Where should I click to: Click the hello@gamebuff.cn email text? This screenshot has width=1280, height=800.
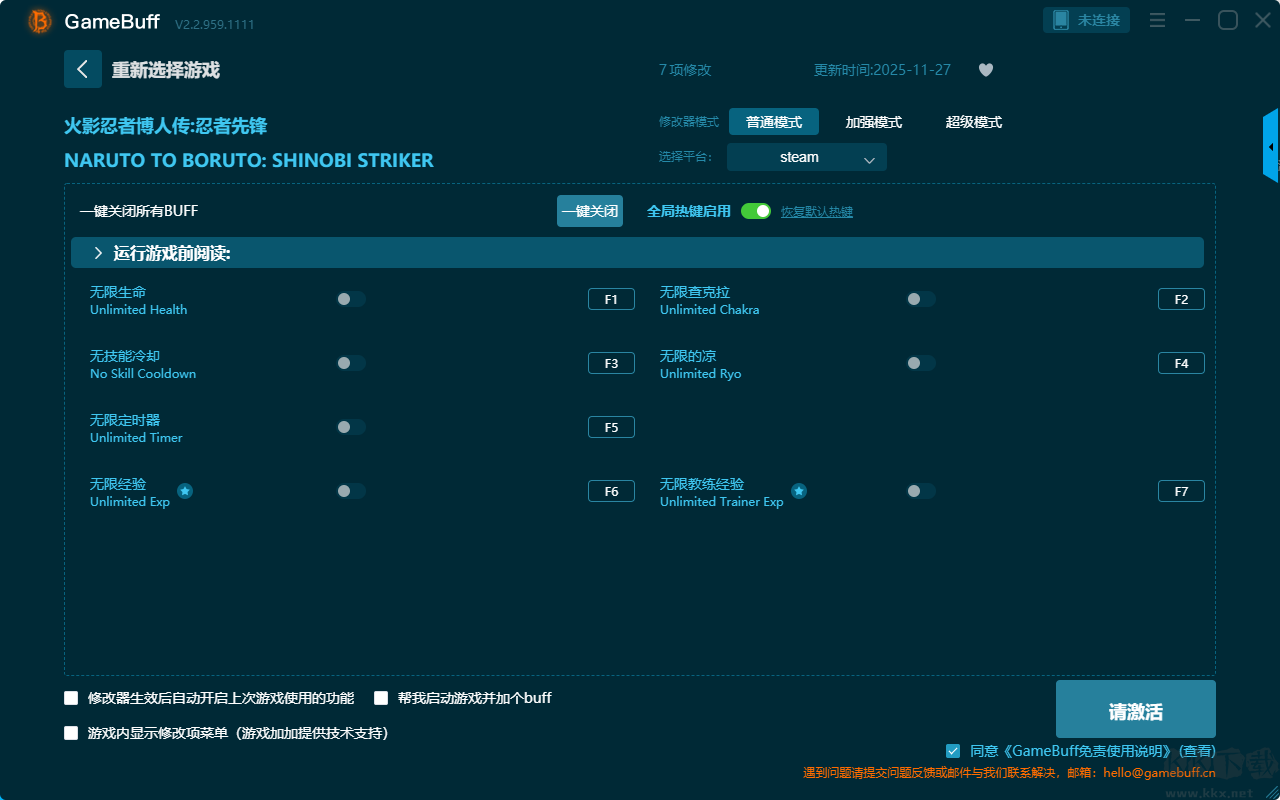tap(1159, 773)
